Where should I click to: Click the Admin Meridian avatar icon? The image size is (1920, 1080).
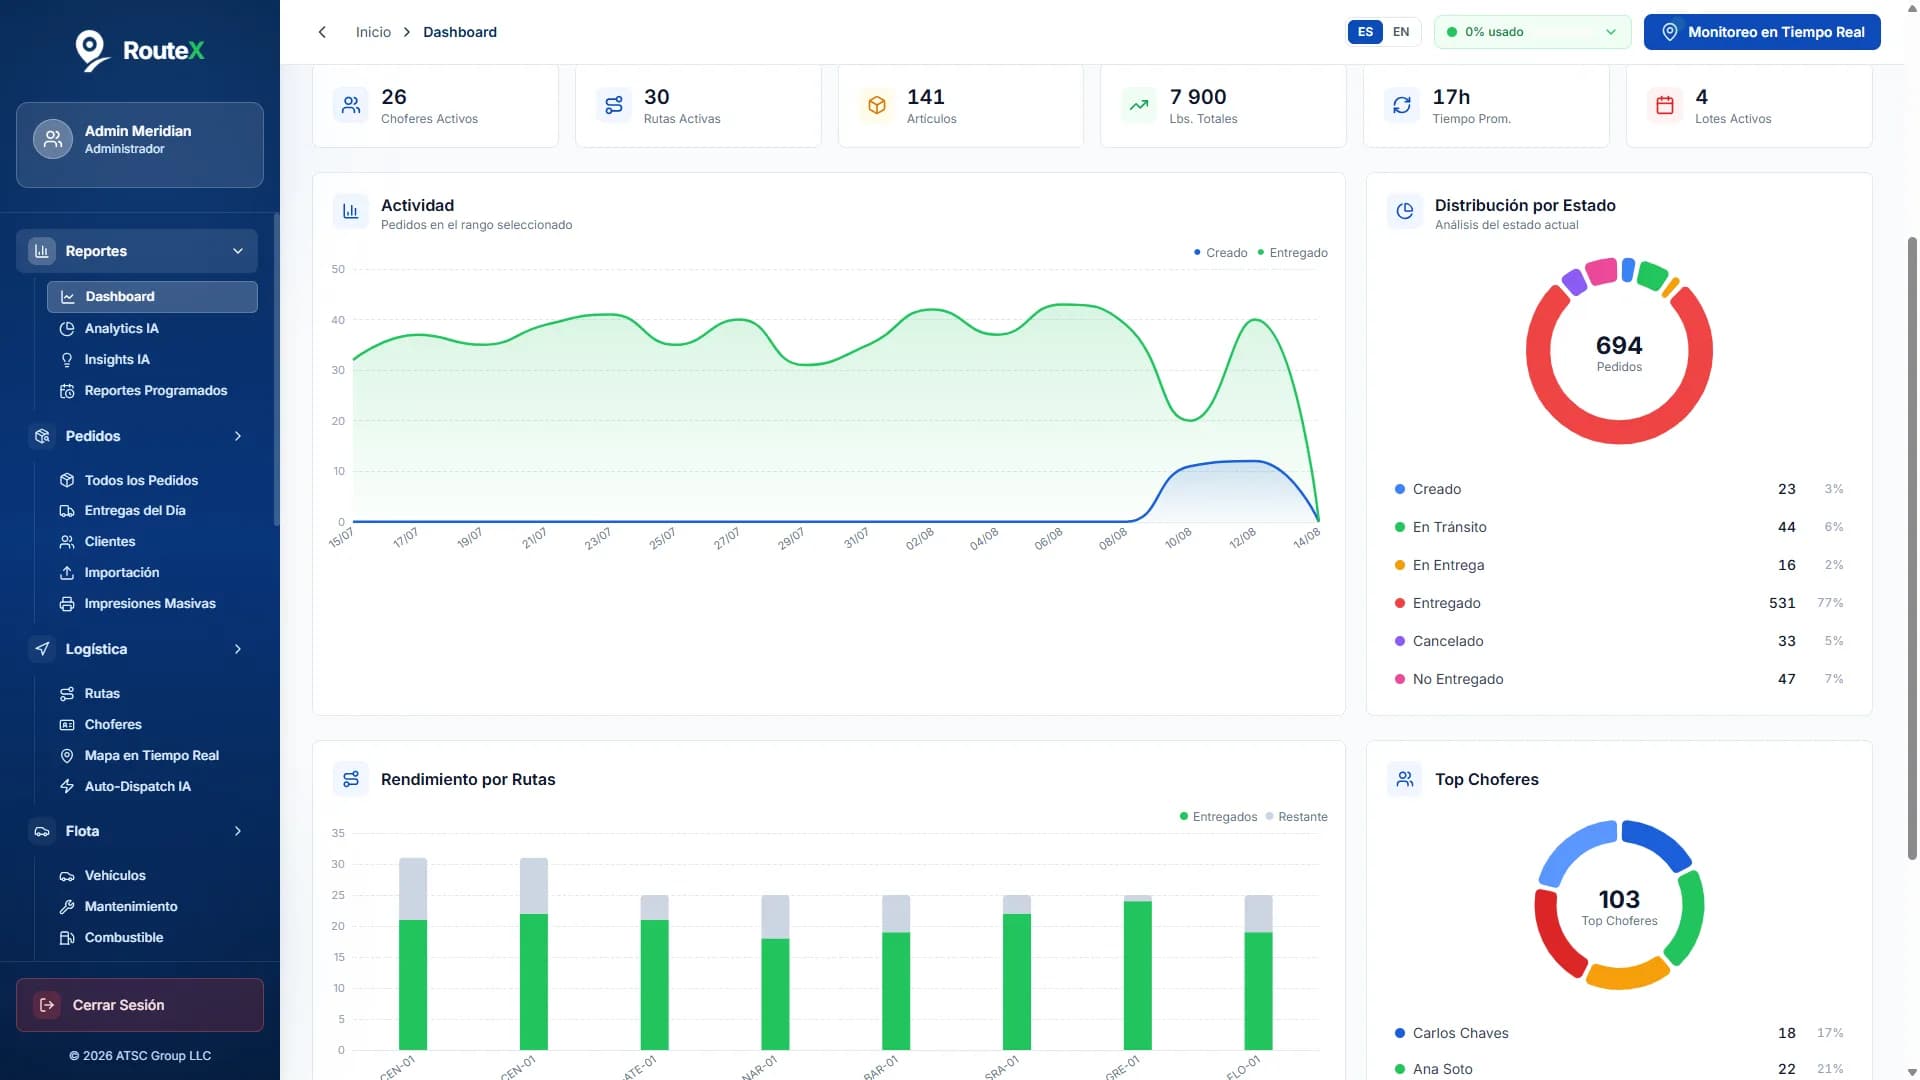pyautogui.click(x=53, y=139)
